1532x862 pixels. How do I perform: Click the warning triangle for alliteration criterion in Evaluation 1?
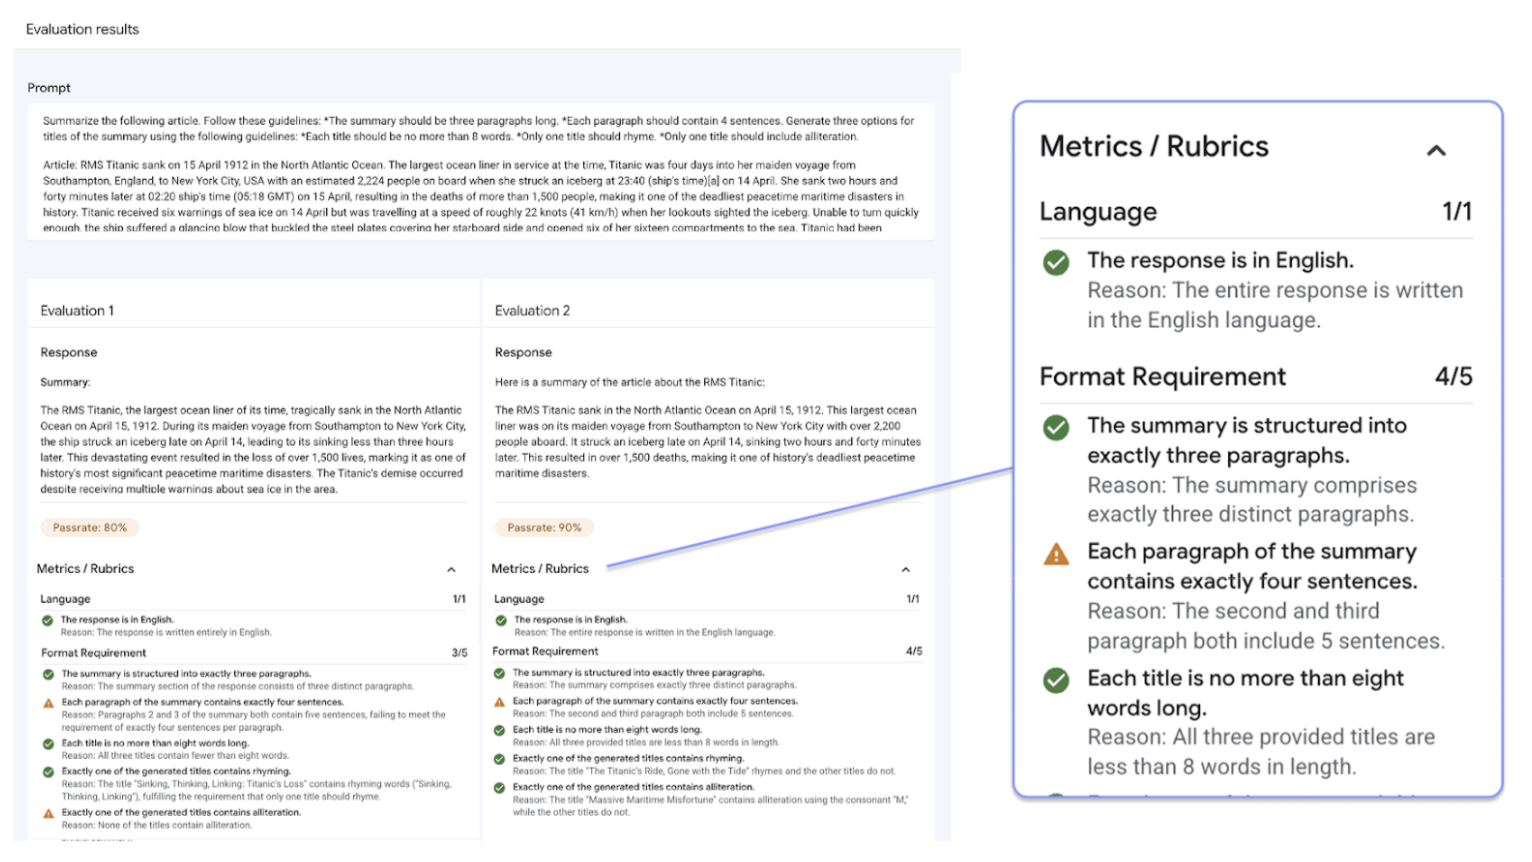tap(48, 813)
